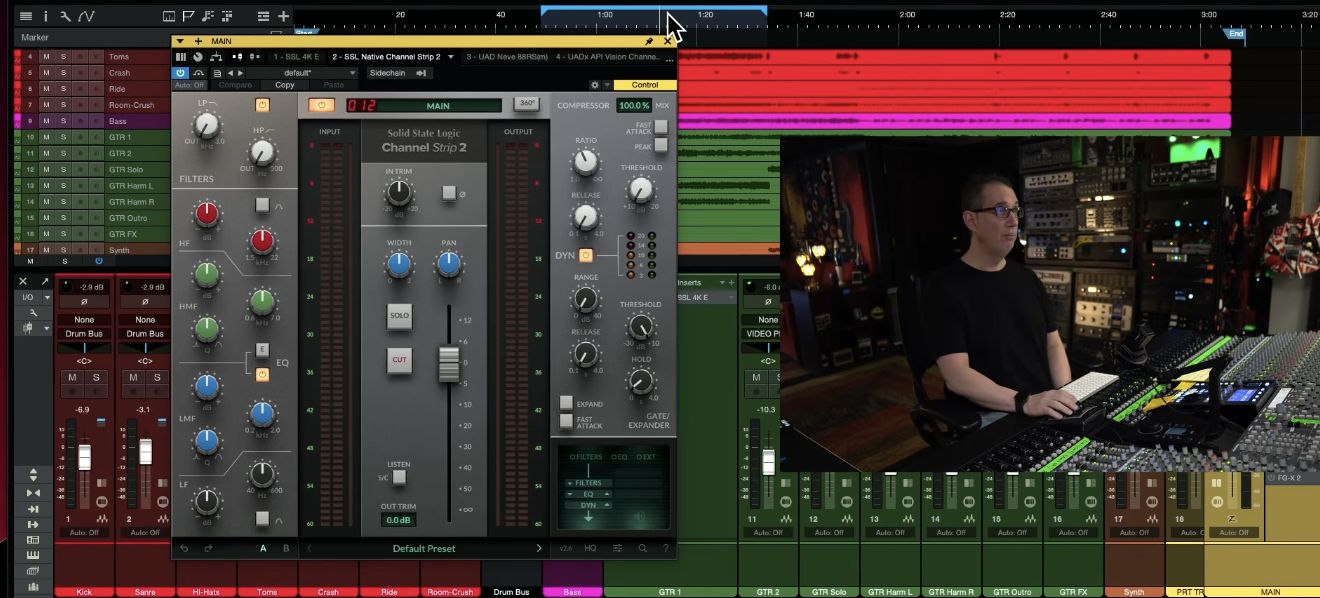1320x598 pixels.
Task: Open the first channel's None input dropdown
Action: (x=84, y=320)
